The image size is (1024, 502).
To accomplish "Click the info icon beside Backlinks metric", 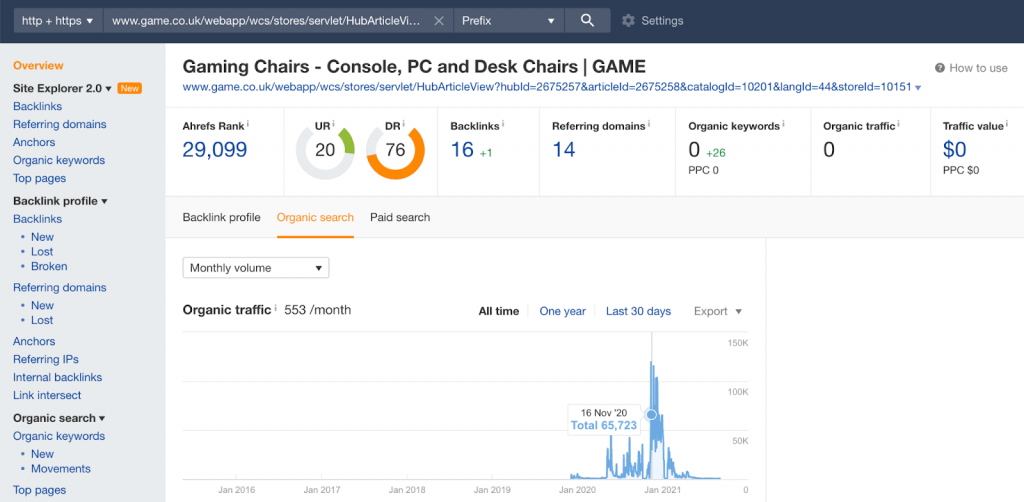I will point(504,123).
